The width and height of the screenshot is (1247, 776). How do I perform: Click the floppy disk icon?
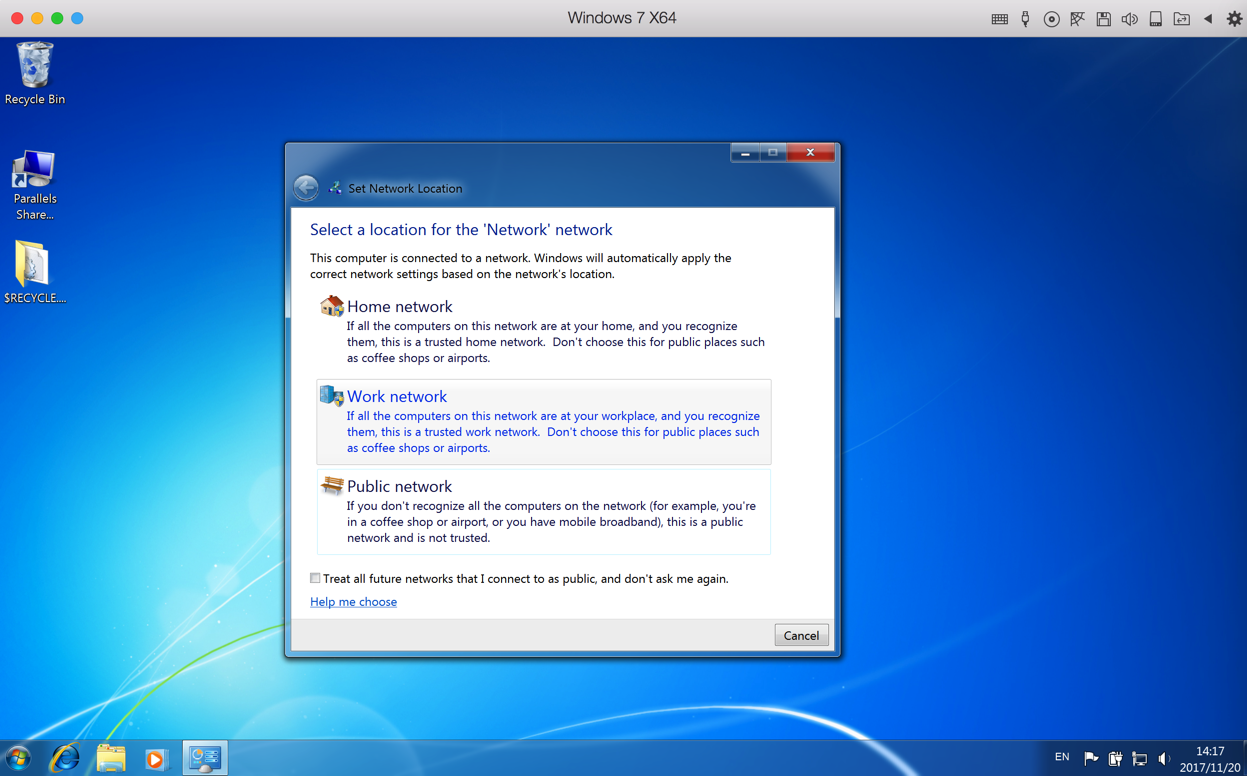tap(1103, 19)
